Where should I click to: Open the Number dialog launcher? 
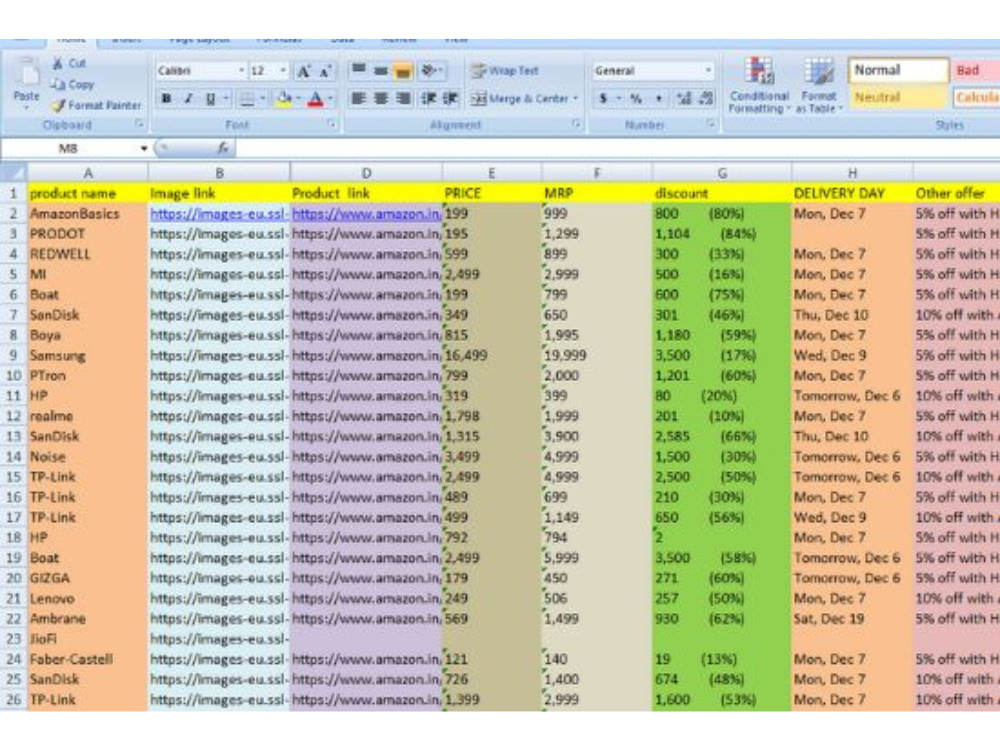pyautogui.click(x=711, y=124)
